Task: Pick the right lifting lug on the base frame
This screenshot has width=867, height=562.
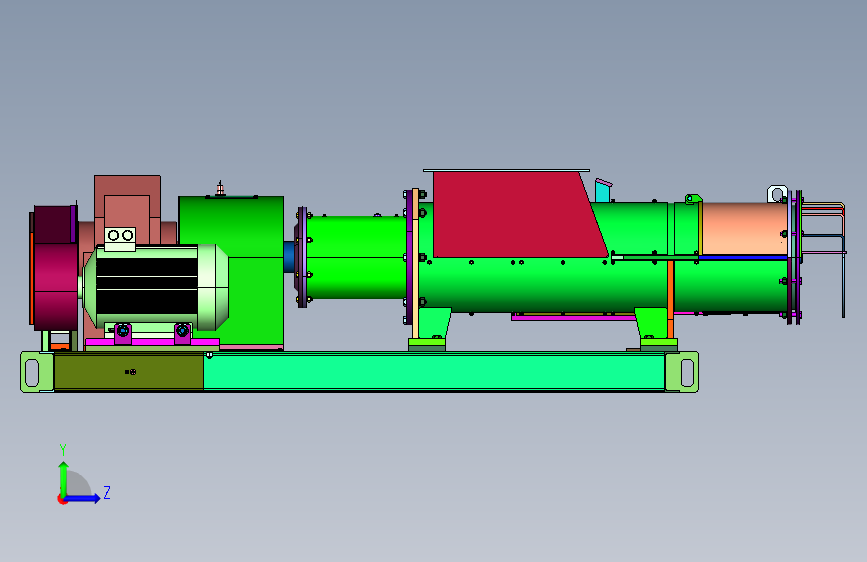Action: pyautogui.click(x=682, y=372)
